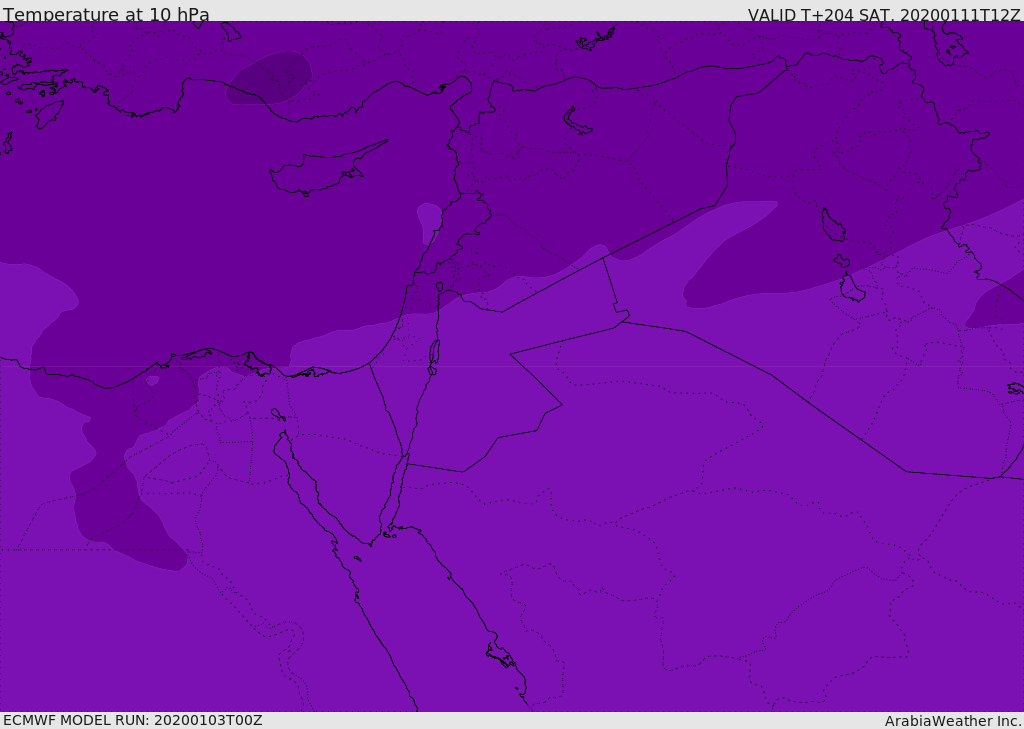The height and width of the screenshot is (729, 1024).
Task: Click the 'VALID T+204 SAT. 20200111T12Z' label
Action: click(884, 14)
